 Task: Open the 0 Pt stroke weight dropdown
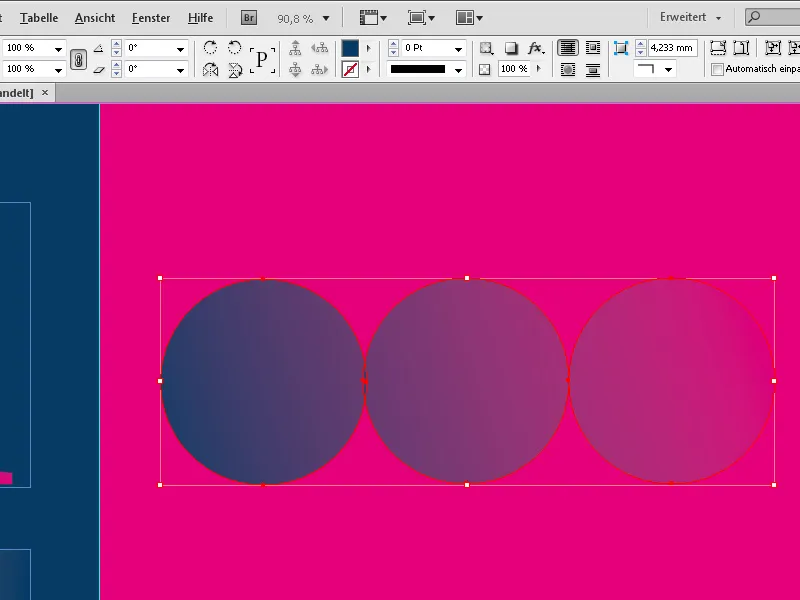tap(458, 49)
